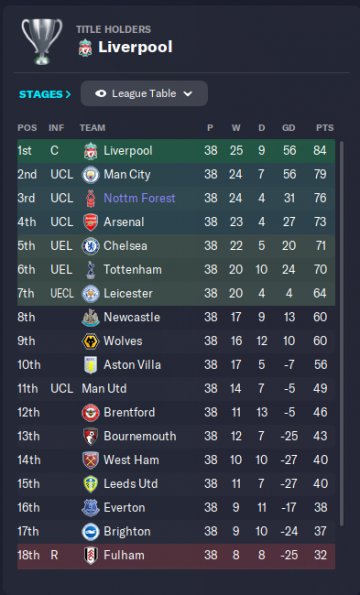Click the Tottenham club badge
The image size is (360, 595).
click(90, 269)
